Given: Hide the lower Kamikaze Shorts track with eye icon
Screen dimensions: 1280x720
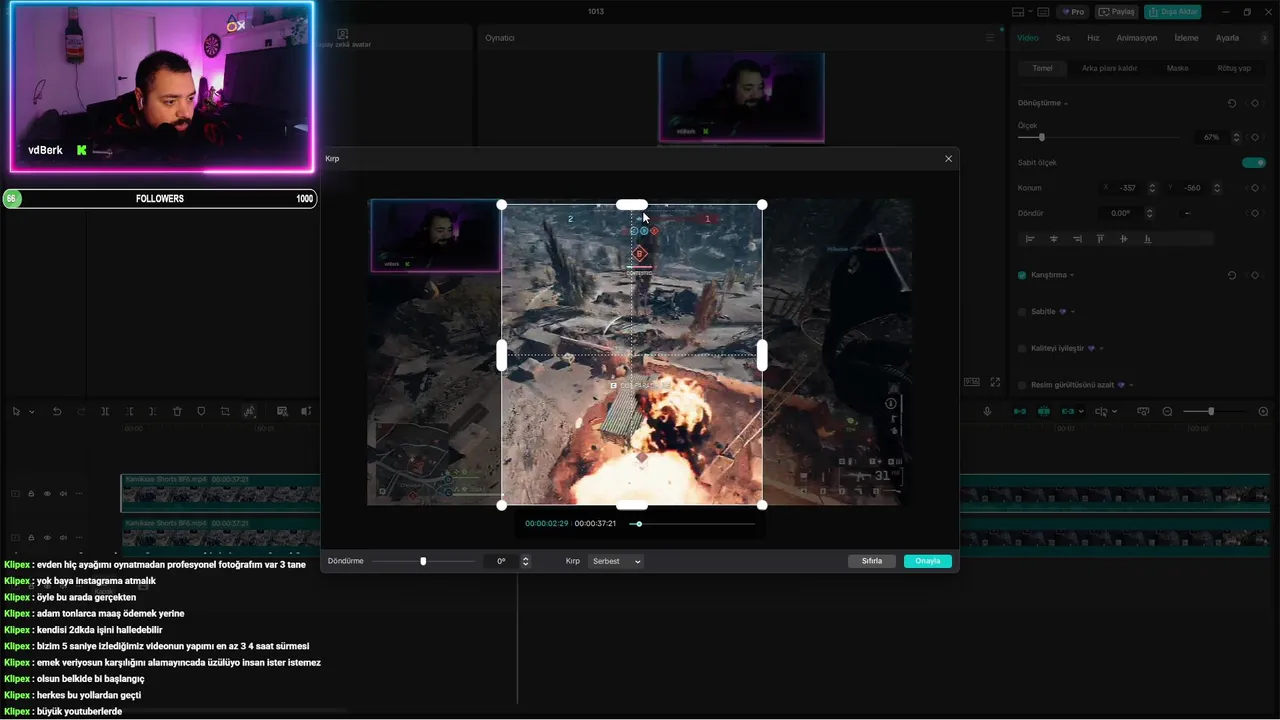Looking at the screenshot, I should [47, 538].
